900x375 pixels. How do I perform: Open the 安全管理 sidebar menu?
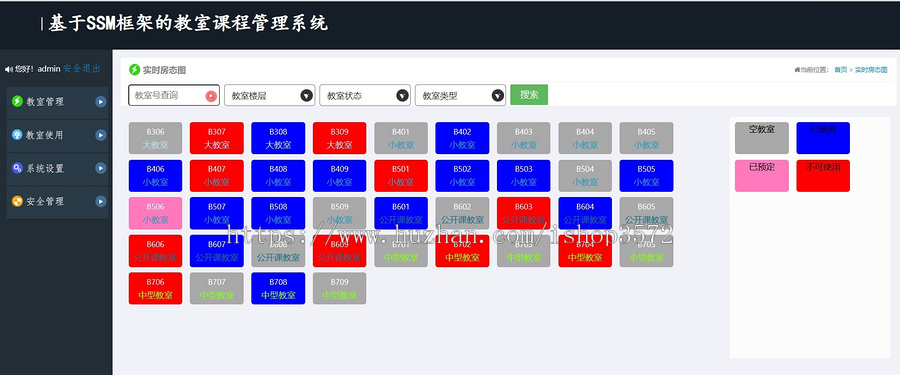pos(57,202)
